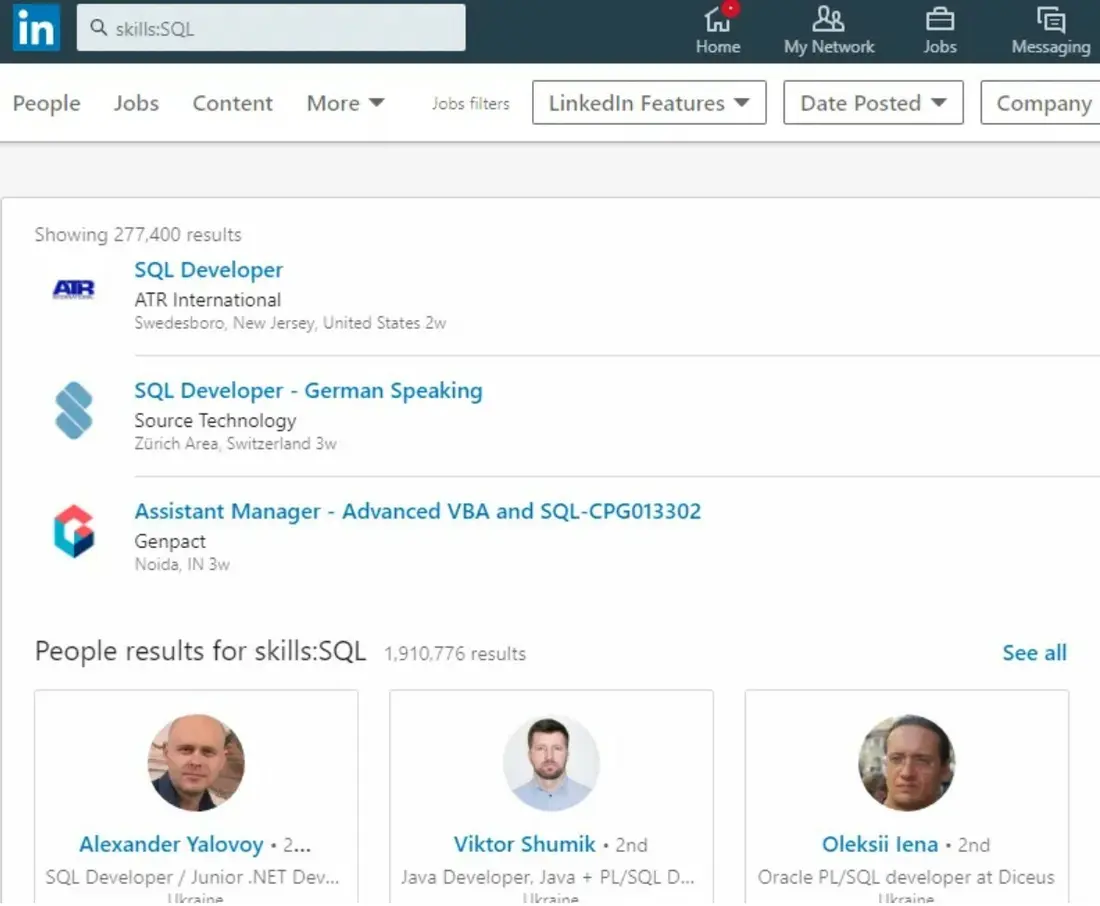Screen dimensions: 1100x906
Task: Click 'People results for skills:SQL' heading
Action: click(201, 651)
